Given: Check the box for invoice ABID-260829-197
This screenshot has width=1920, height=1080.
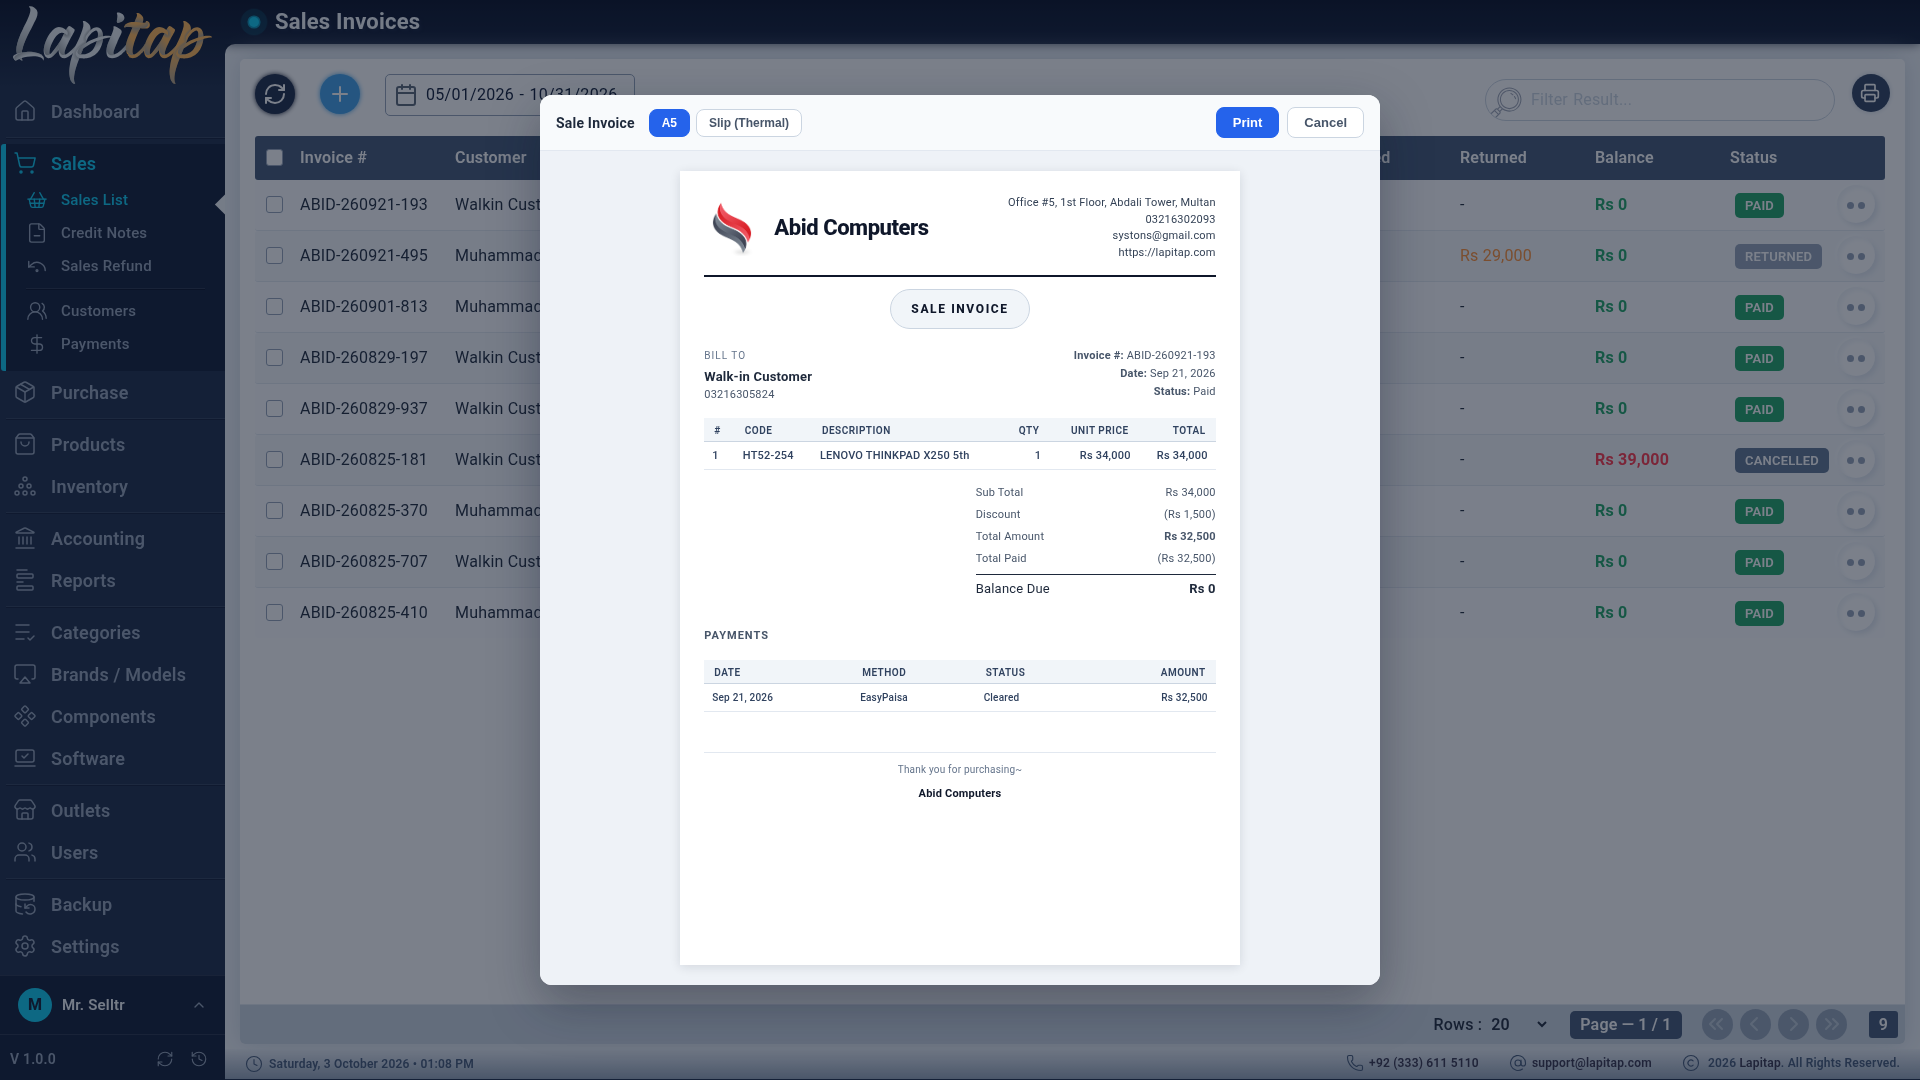Looking at the screenshot, I should [275, 357].
